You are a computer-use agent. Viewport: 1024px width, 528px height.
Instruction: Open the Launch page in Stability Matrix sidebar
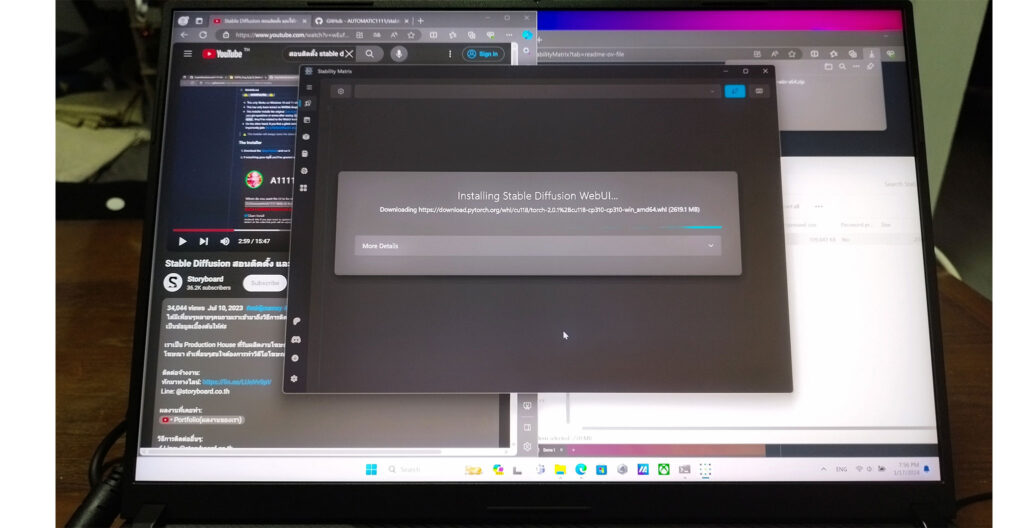(308, 103)
